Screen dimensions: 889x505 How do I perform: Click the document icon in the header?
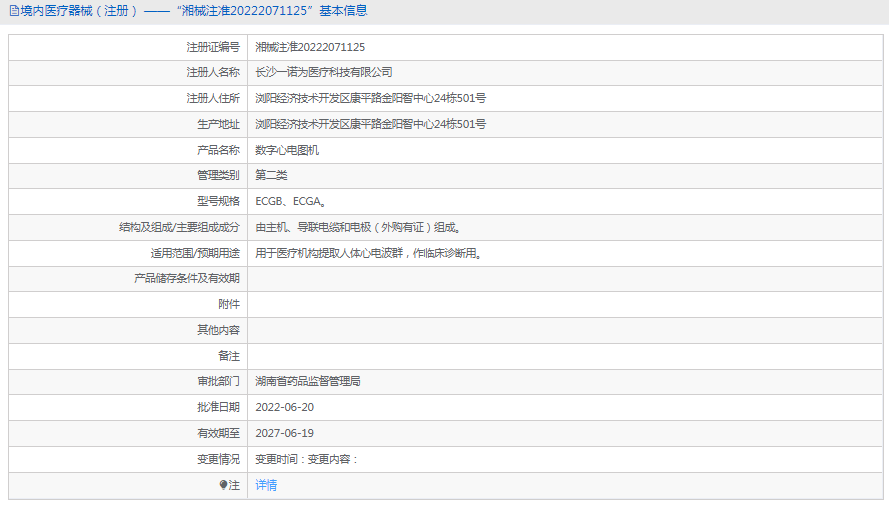14,11
